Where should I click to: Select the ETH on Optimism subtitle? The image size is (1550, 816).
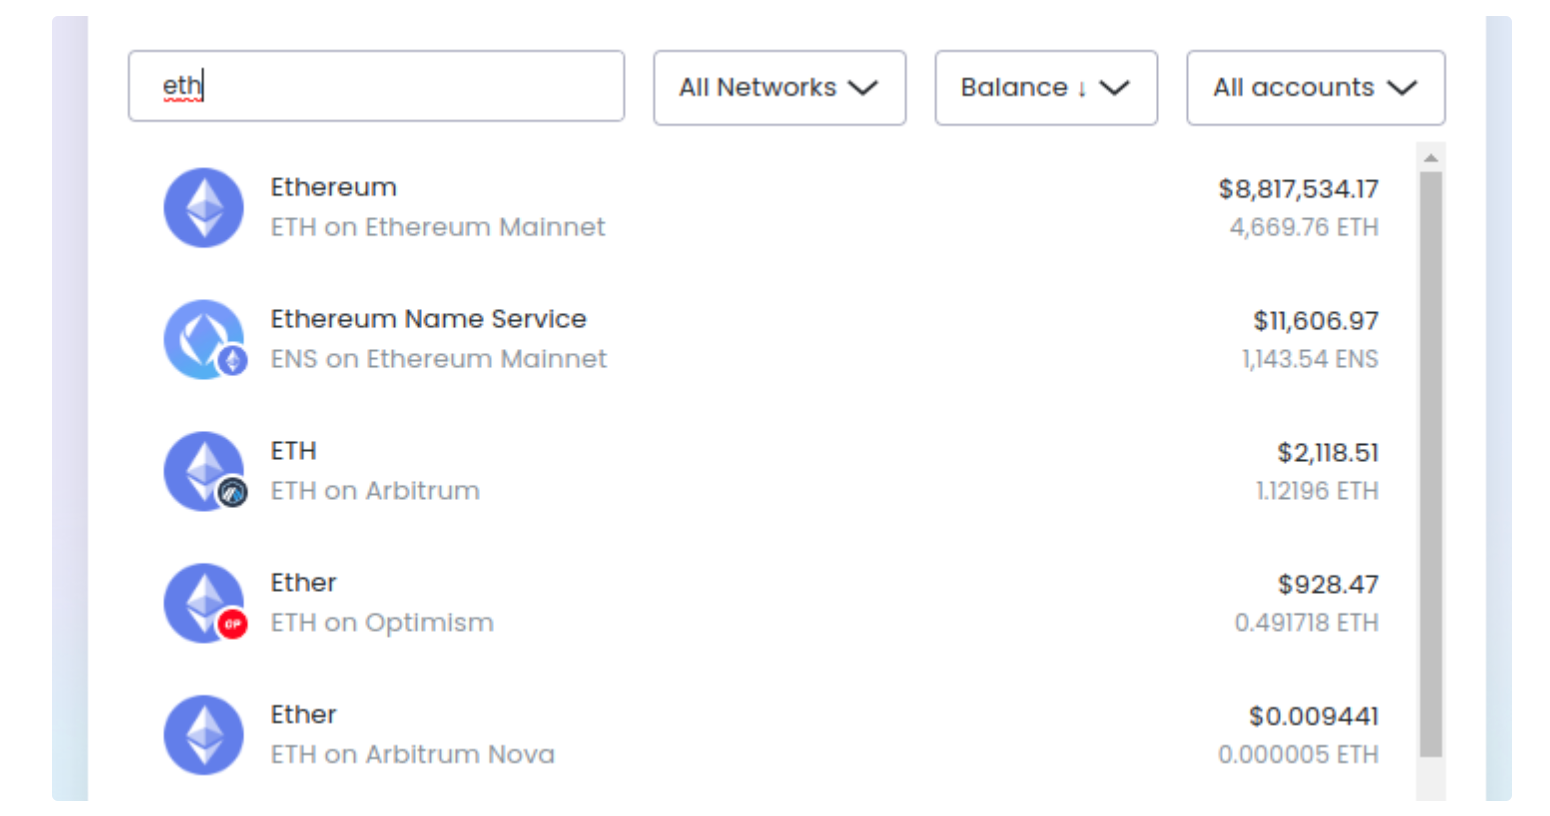point(382,623)
